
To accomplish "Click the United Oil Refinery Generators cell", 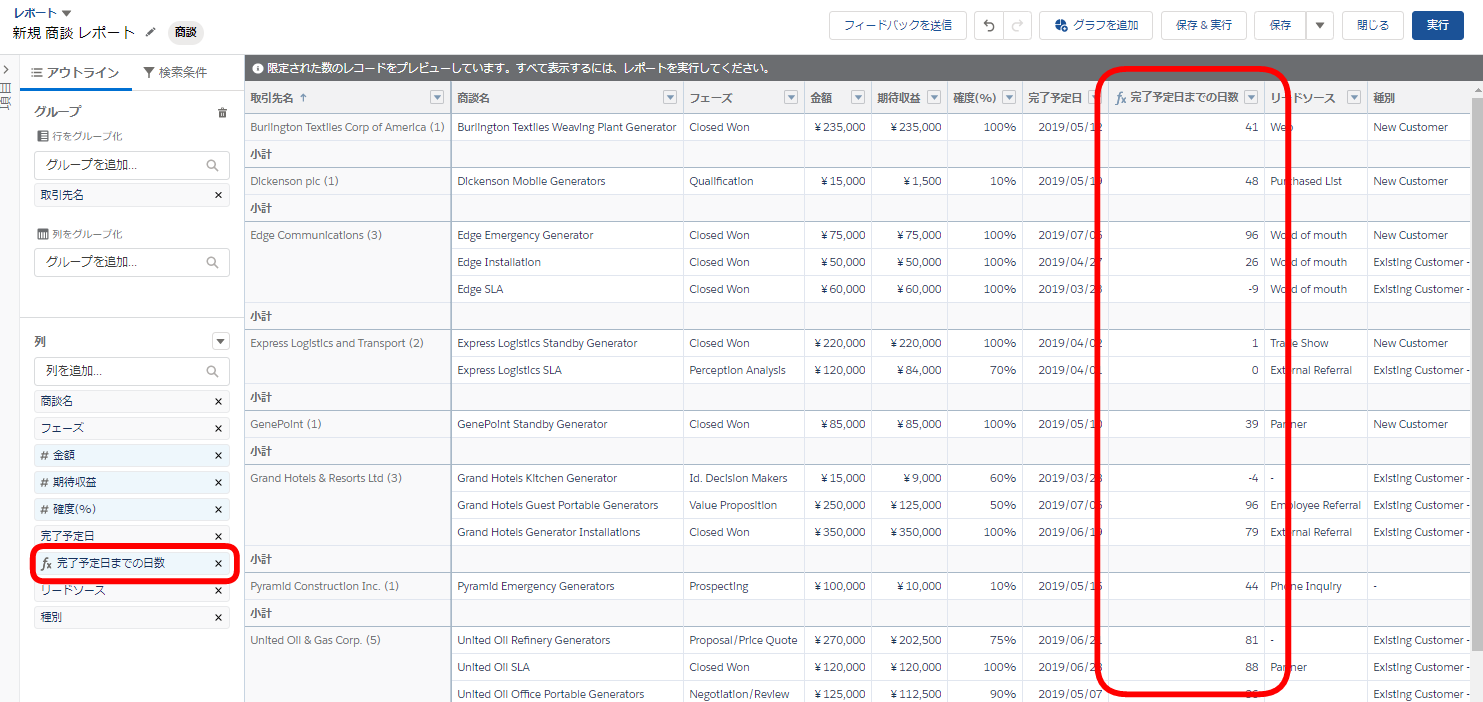I will (x=567, y=640).
